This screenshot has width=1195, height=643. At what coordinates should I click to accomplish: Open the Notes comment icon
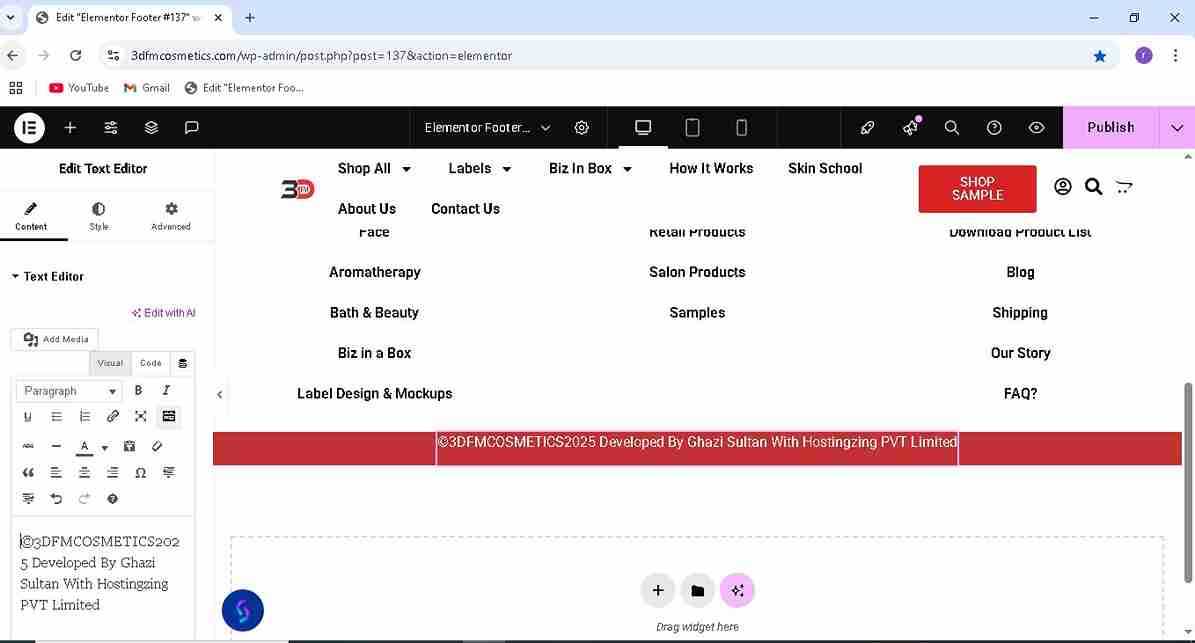[192, 127]
